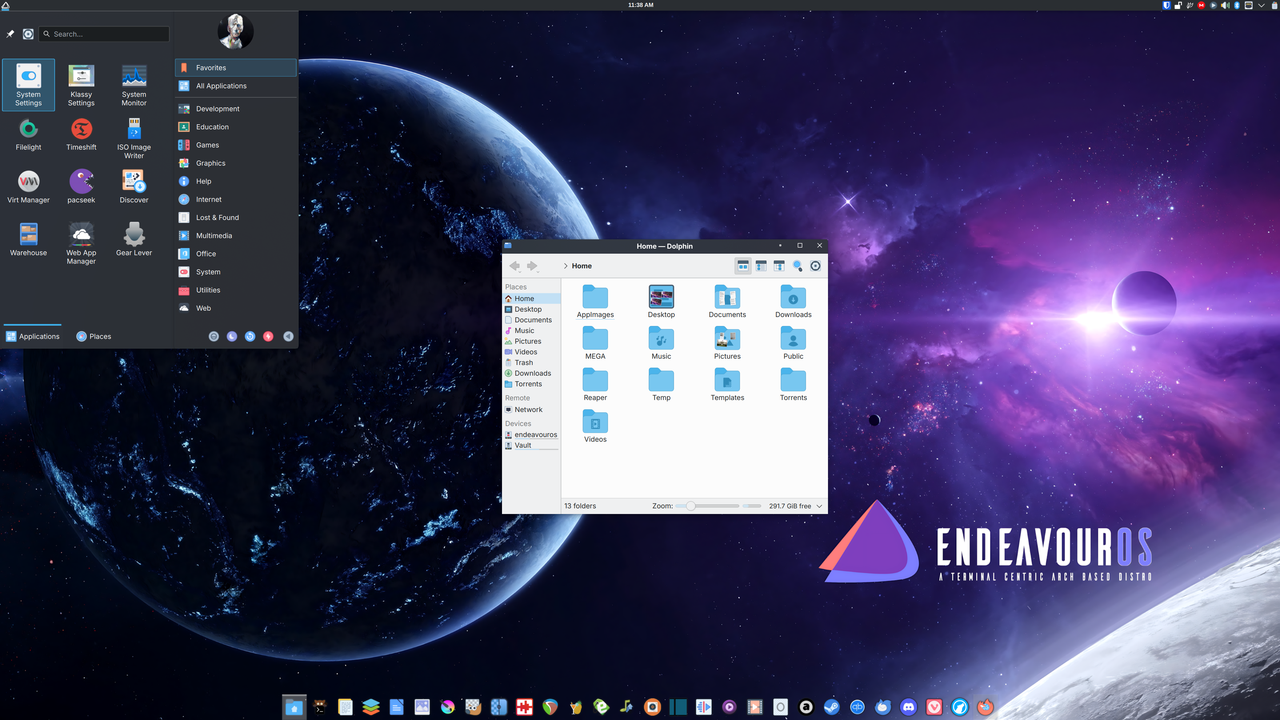
Task: Select Torrents in Places sidebar
Action: (531, 384)
